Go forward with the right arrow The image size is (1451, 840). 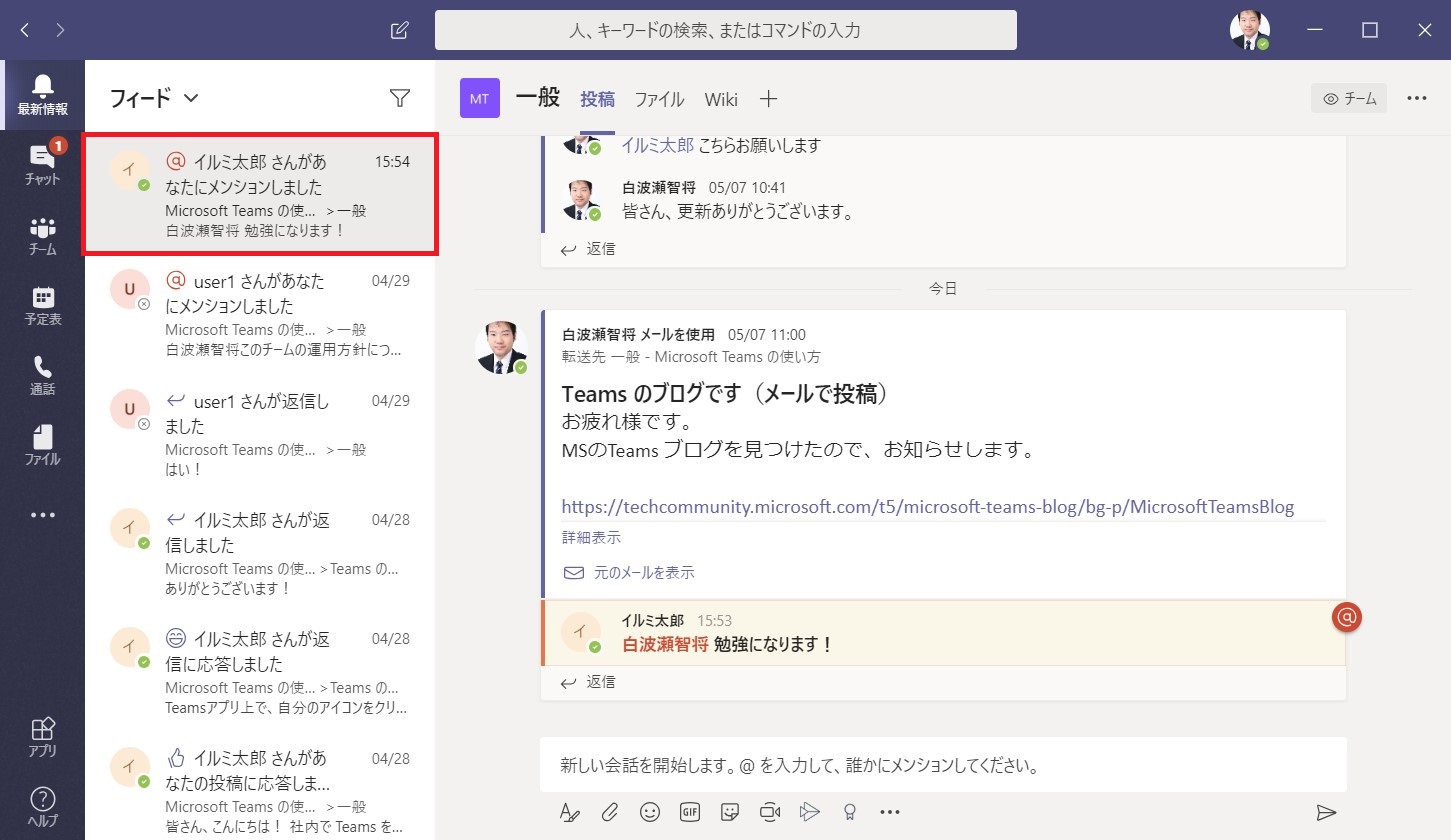[61, 30]
